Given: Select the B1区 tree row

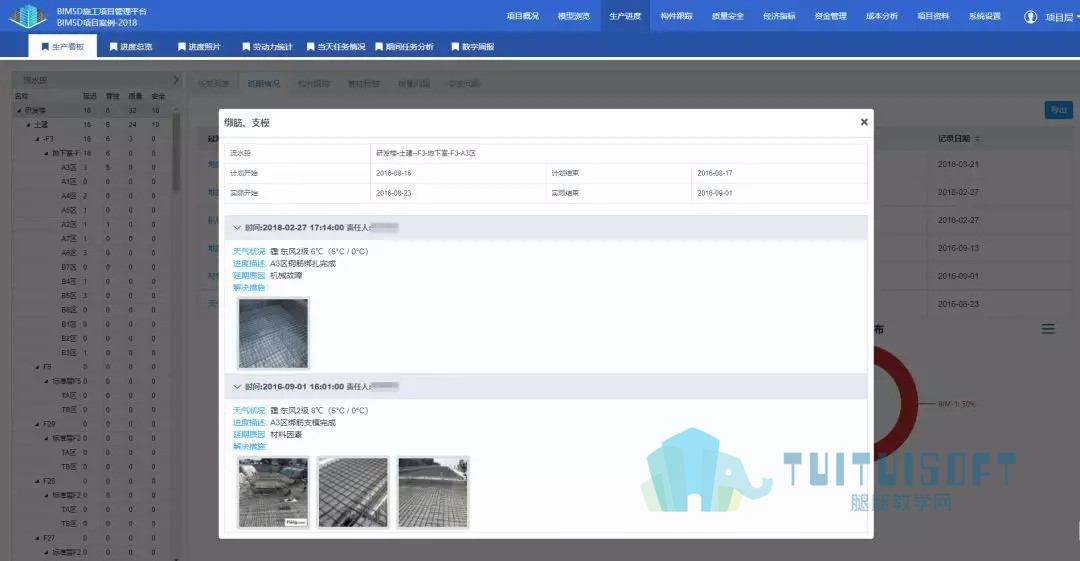Looking at the screenshot, I should (x=93, y=324).
